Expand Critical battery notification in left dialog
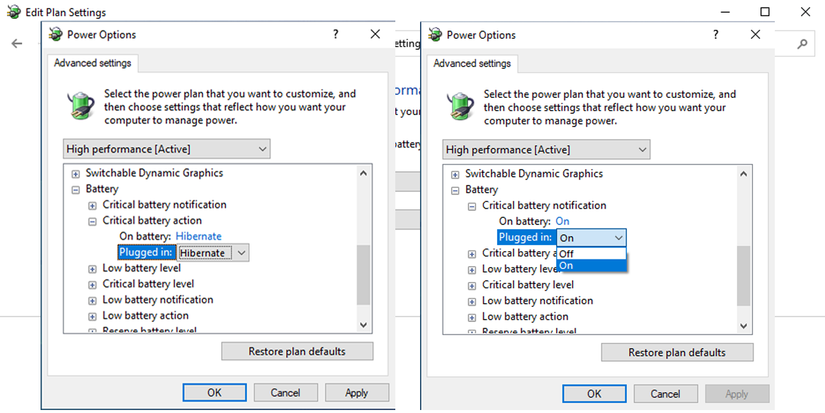The width and height of the screenshot is (825, 413). (x=92, y=206)
